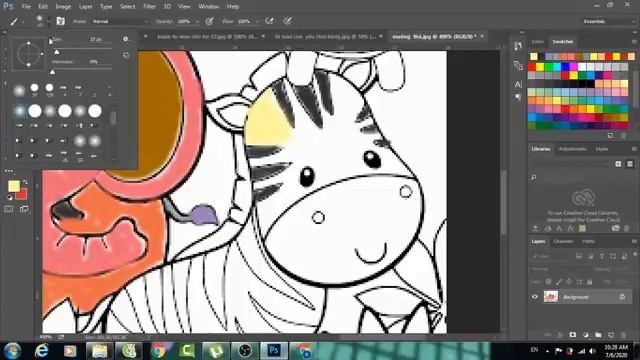Screen dimensions: 640x360
Task: Open Internet Explorer from the taskbar
Action: click(42, 351)
